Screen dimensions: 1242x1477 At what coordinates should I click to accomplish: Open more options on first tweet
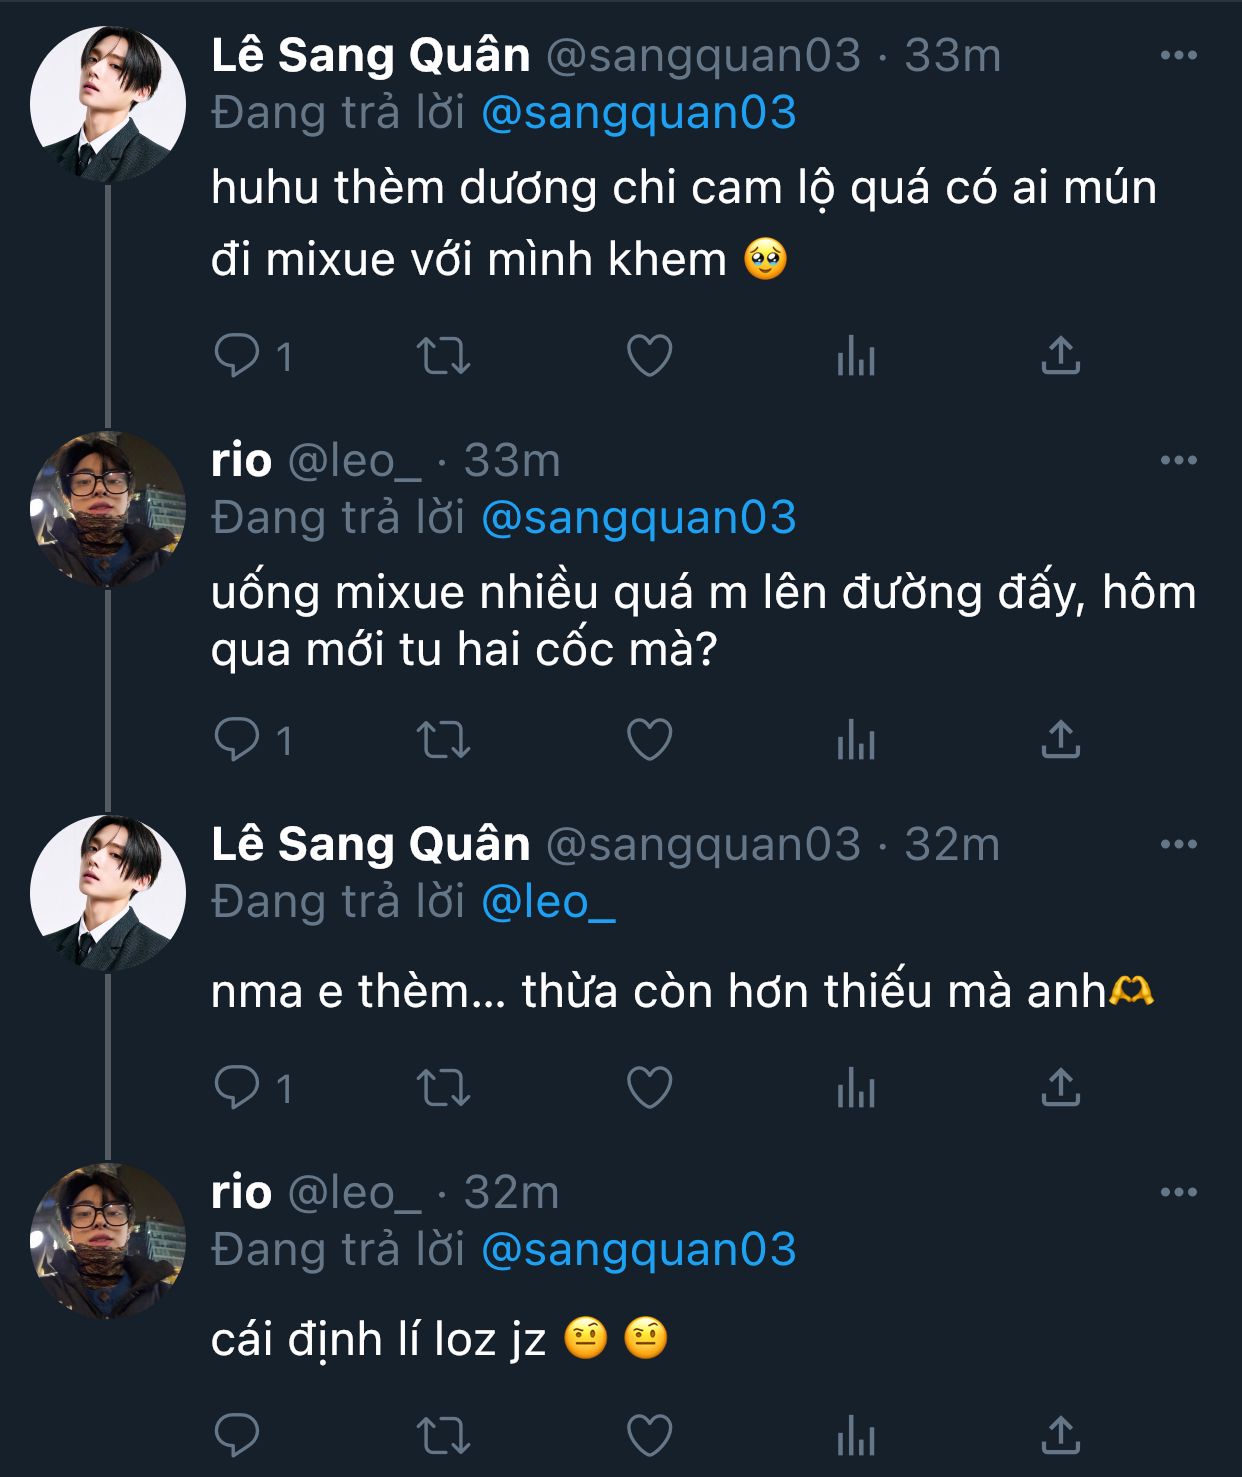point(1178,56)
